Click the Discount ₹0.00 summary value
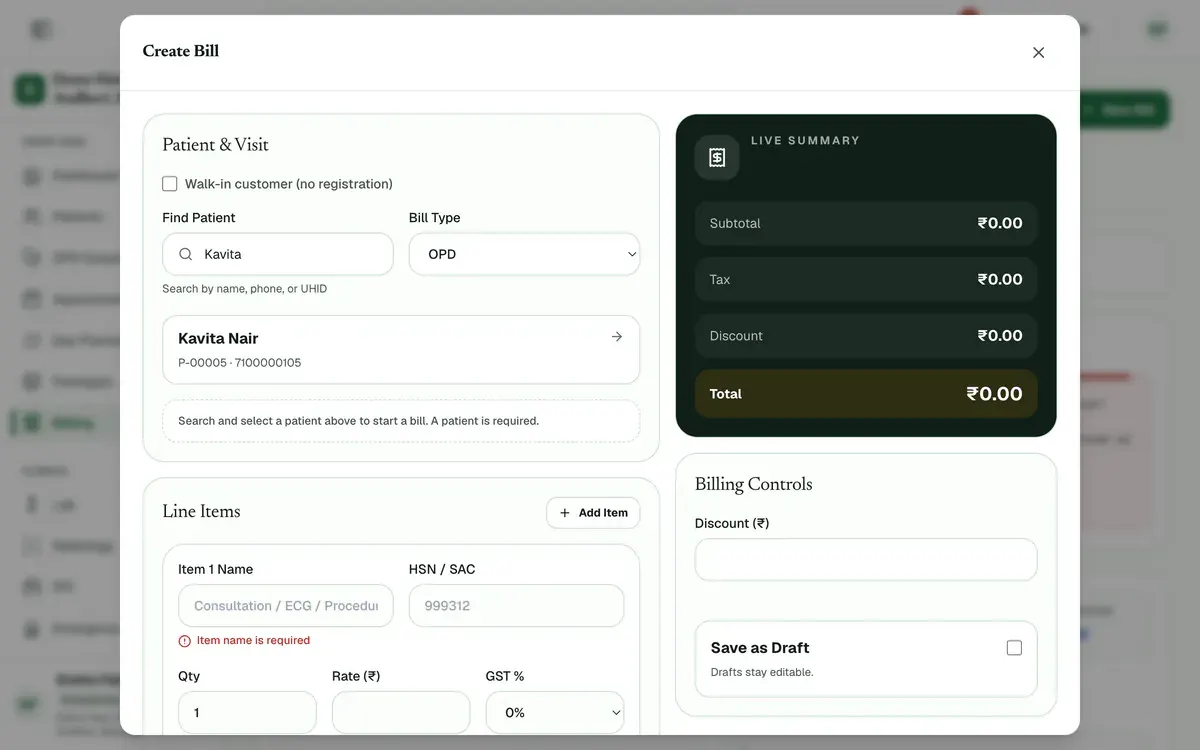Screen dimensions: 1200x750 1000,336
